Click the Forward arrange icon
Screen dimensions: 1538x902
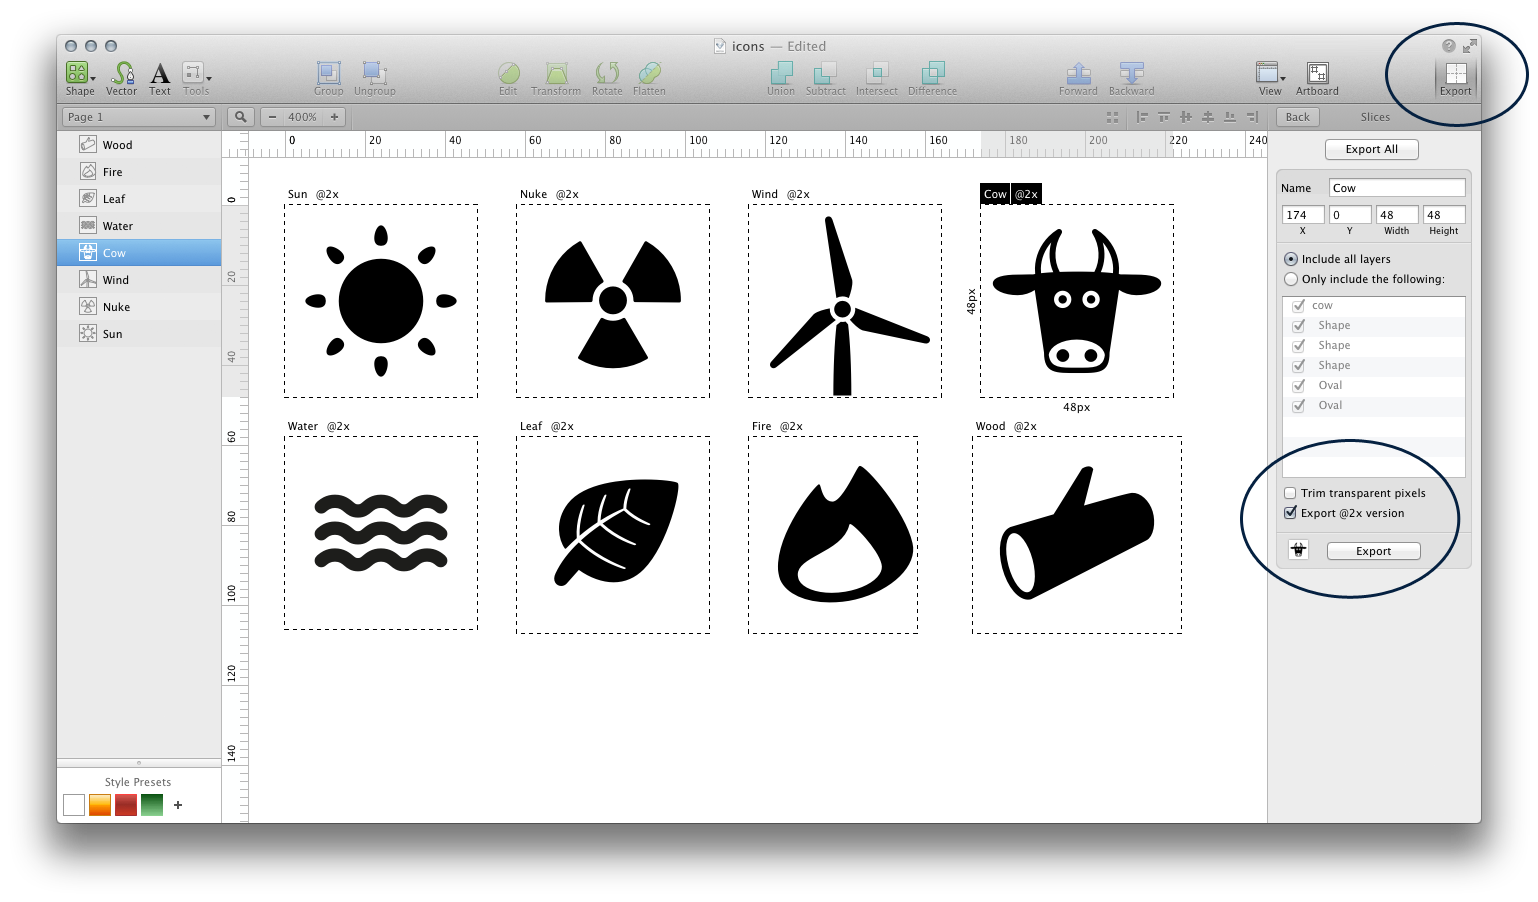click(x=1078, y=74)
